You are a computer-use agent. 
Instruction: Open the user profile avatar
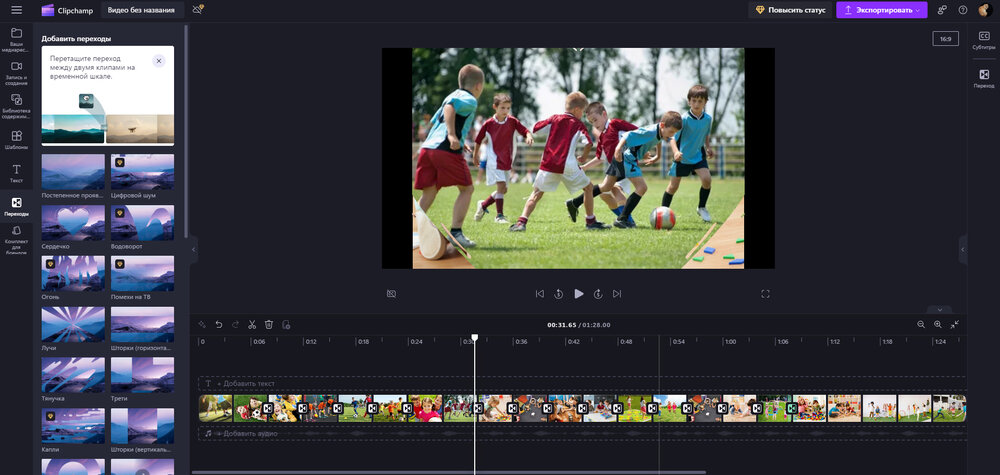(x=983, y=10)
